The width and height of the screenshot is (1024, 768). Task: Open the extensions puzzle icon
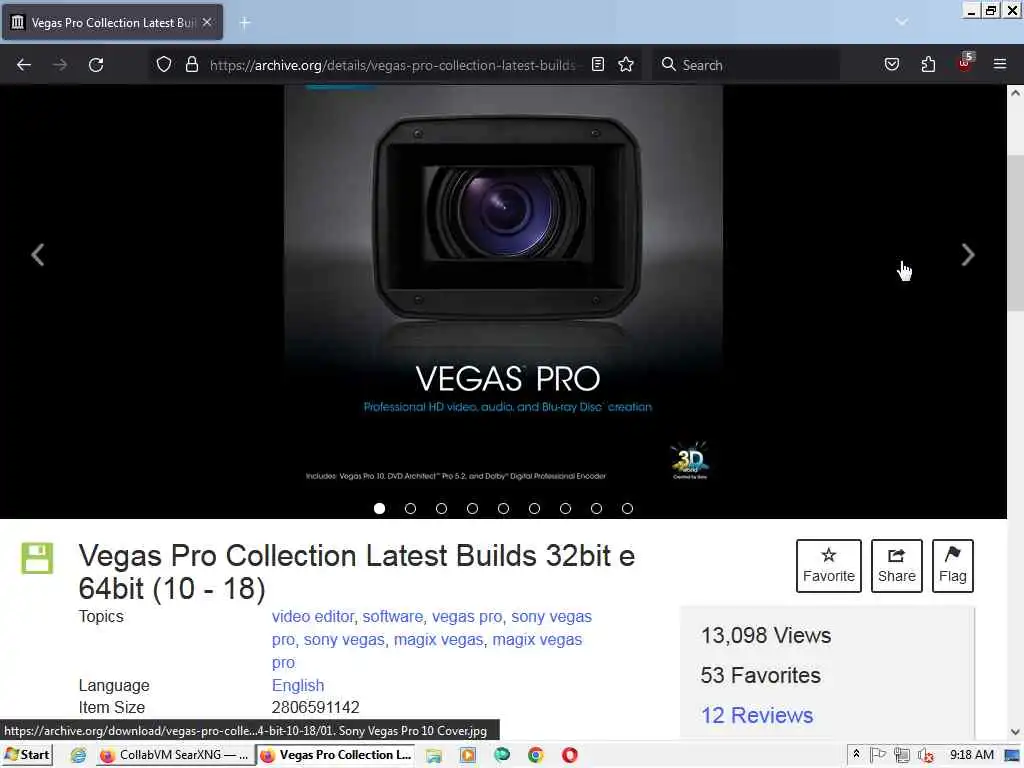click(928, 64)
